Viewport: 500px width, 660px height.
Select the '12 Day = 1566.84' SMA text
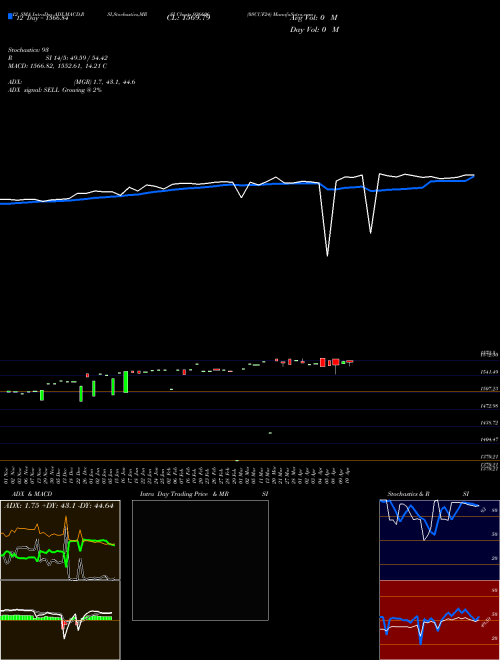click(x=42, y=18)
